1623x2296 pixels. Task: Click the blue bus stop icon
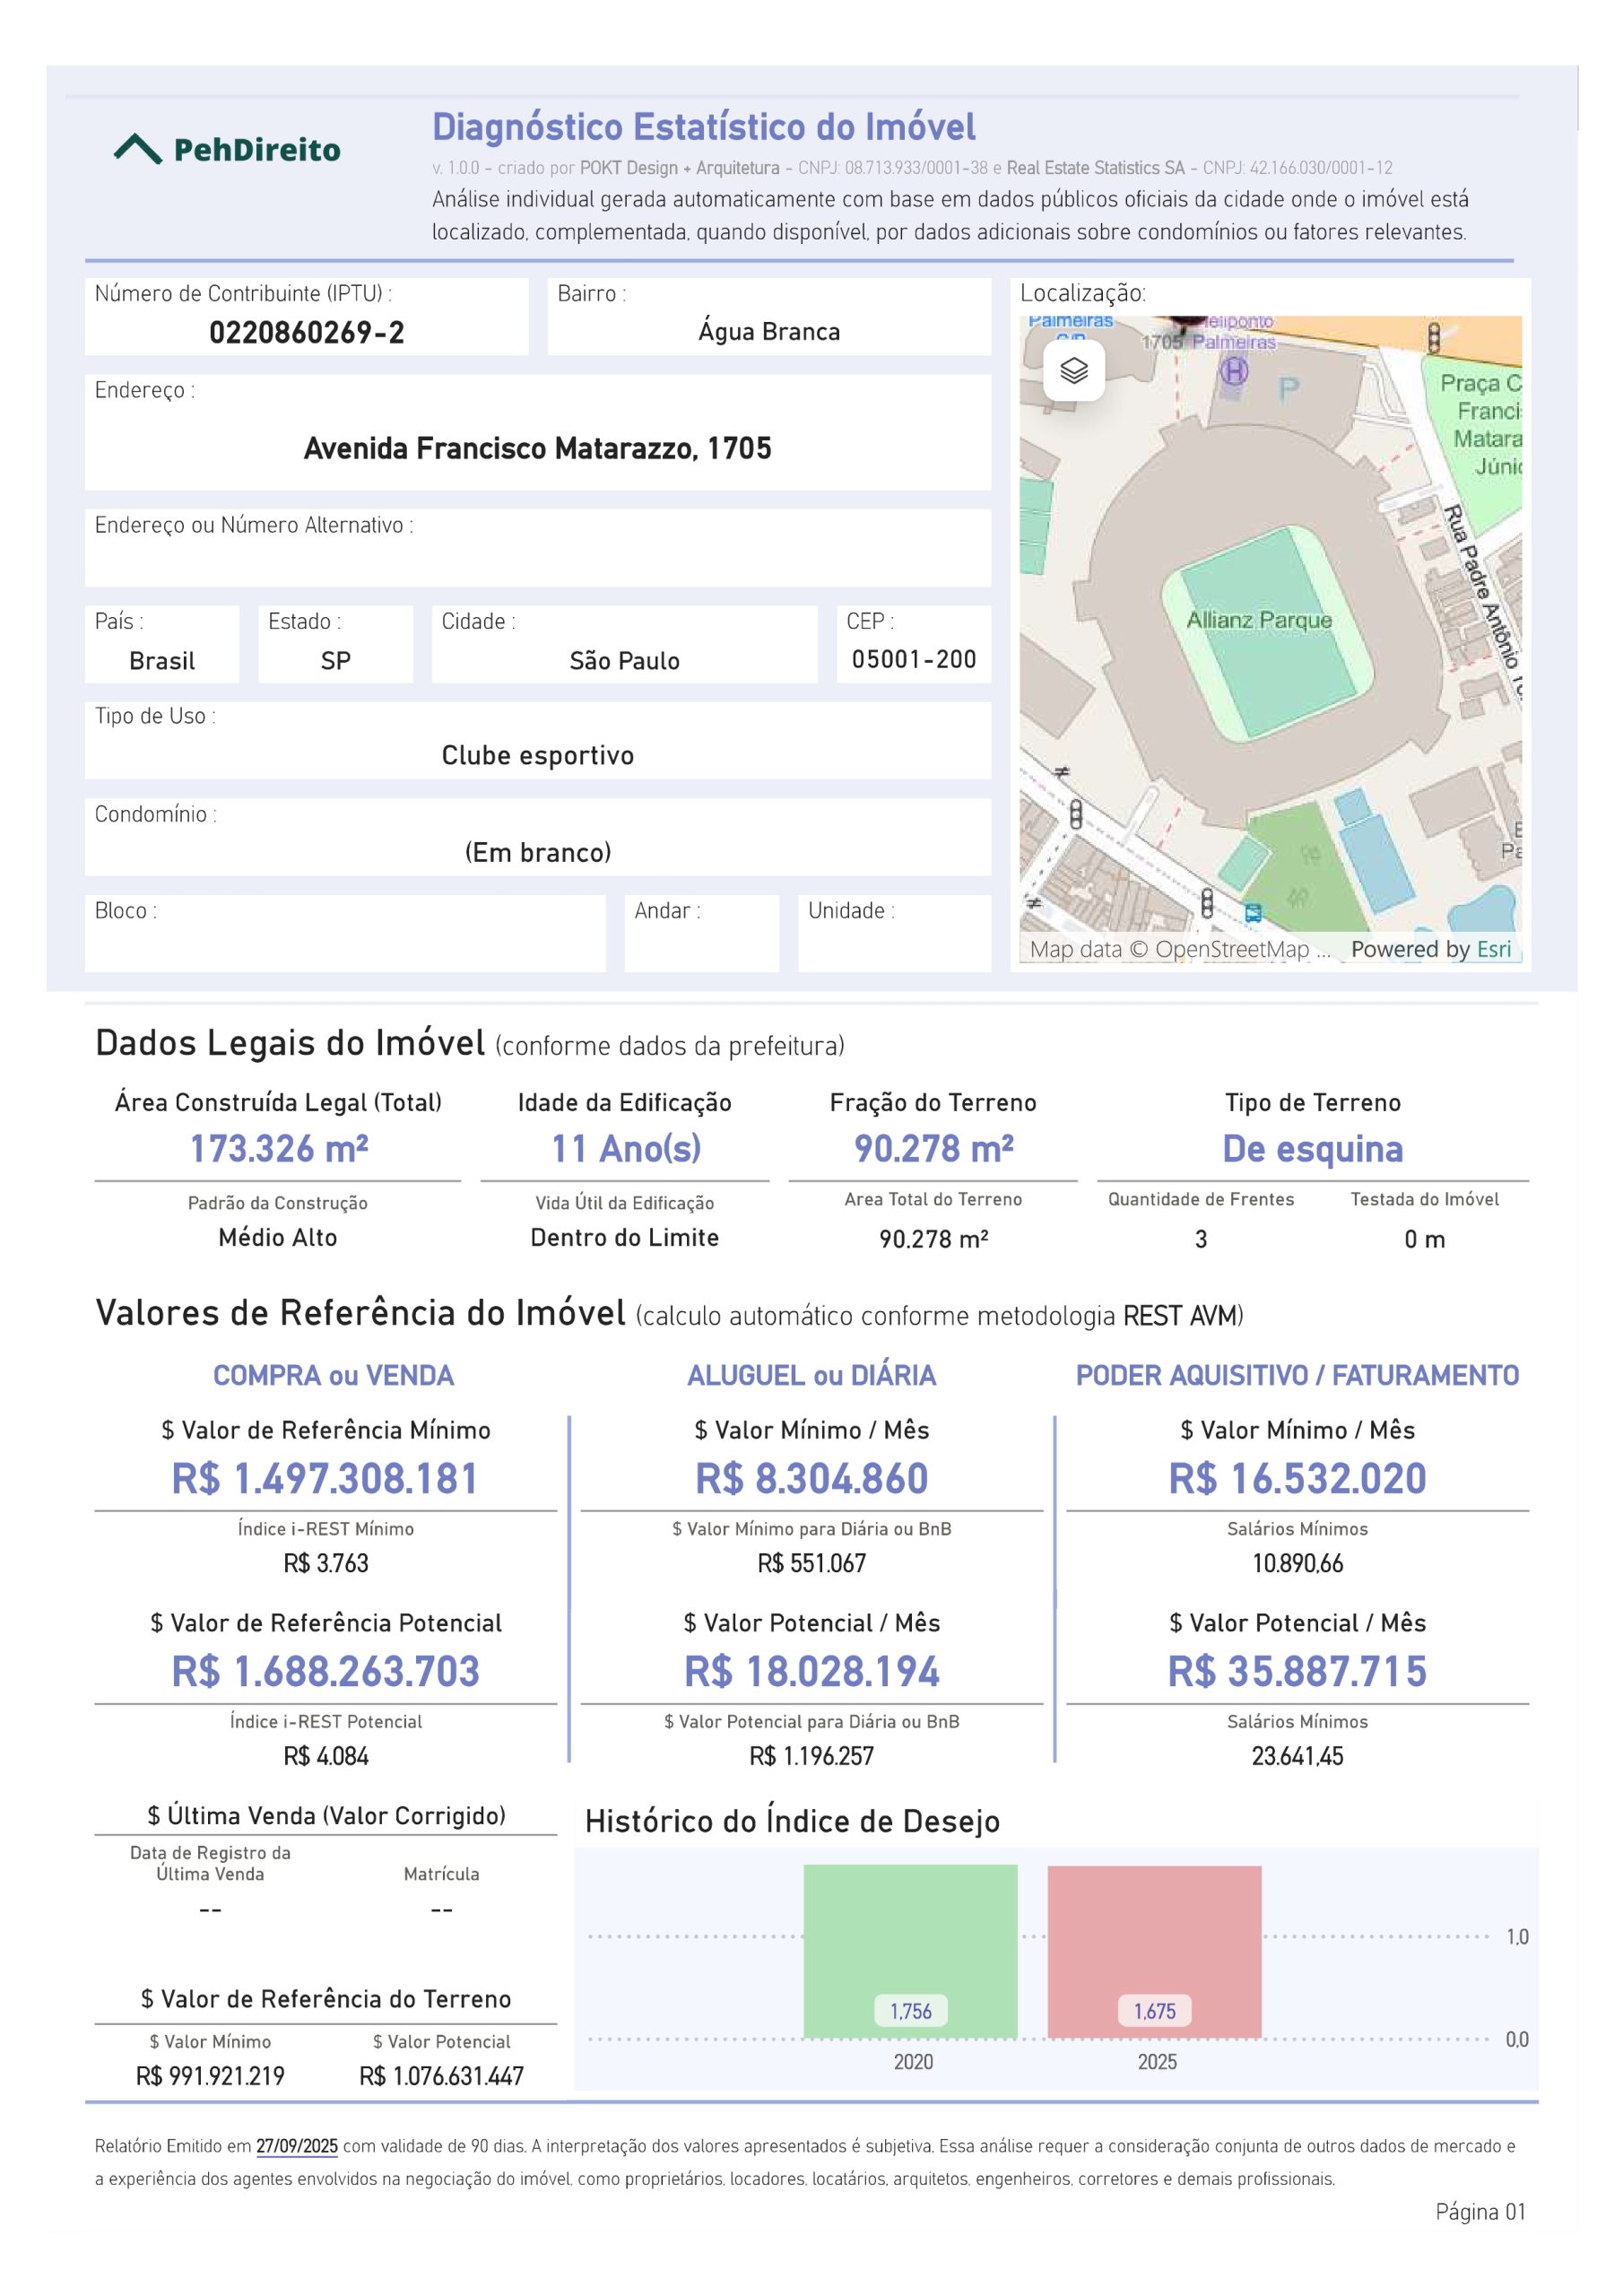click(1253, 912)
